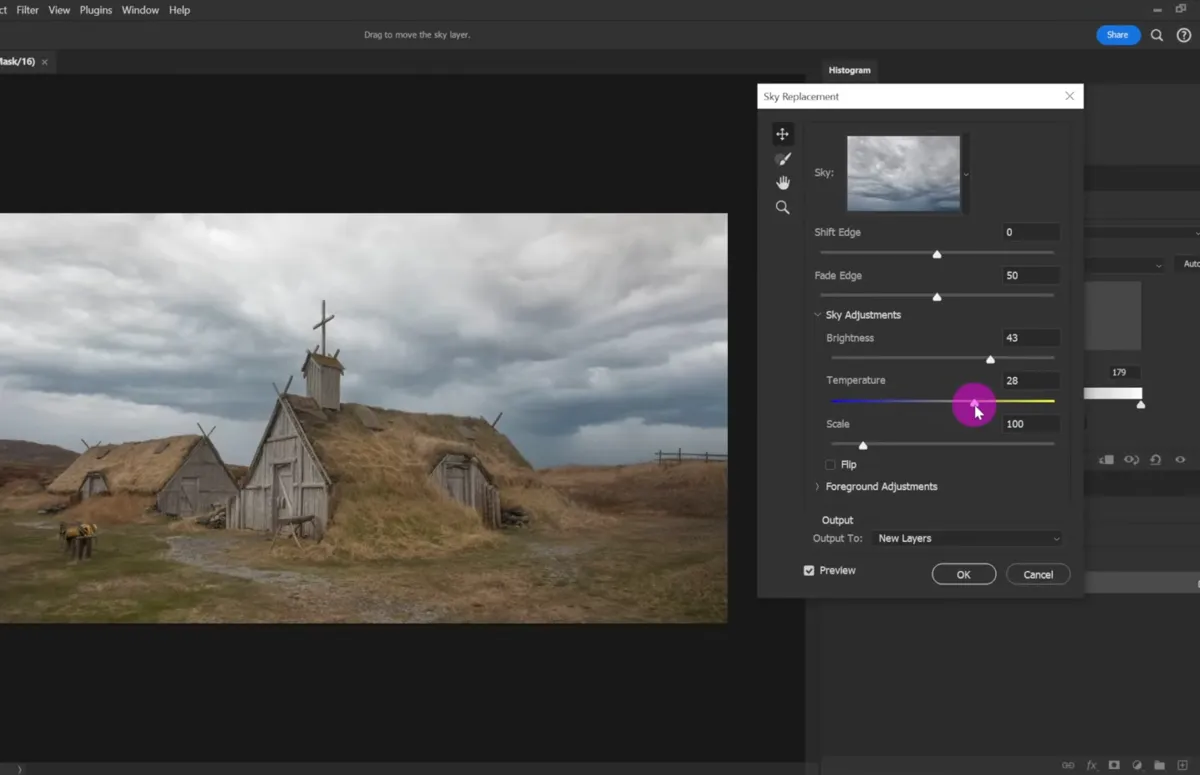This screenshot has height=775, width=1200.
Task: Select the Sky Brush tool
Action: [783, 158]
